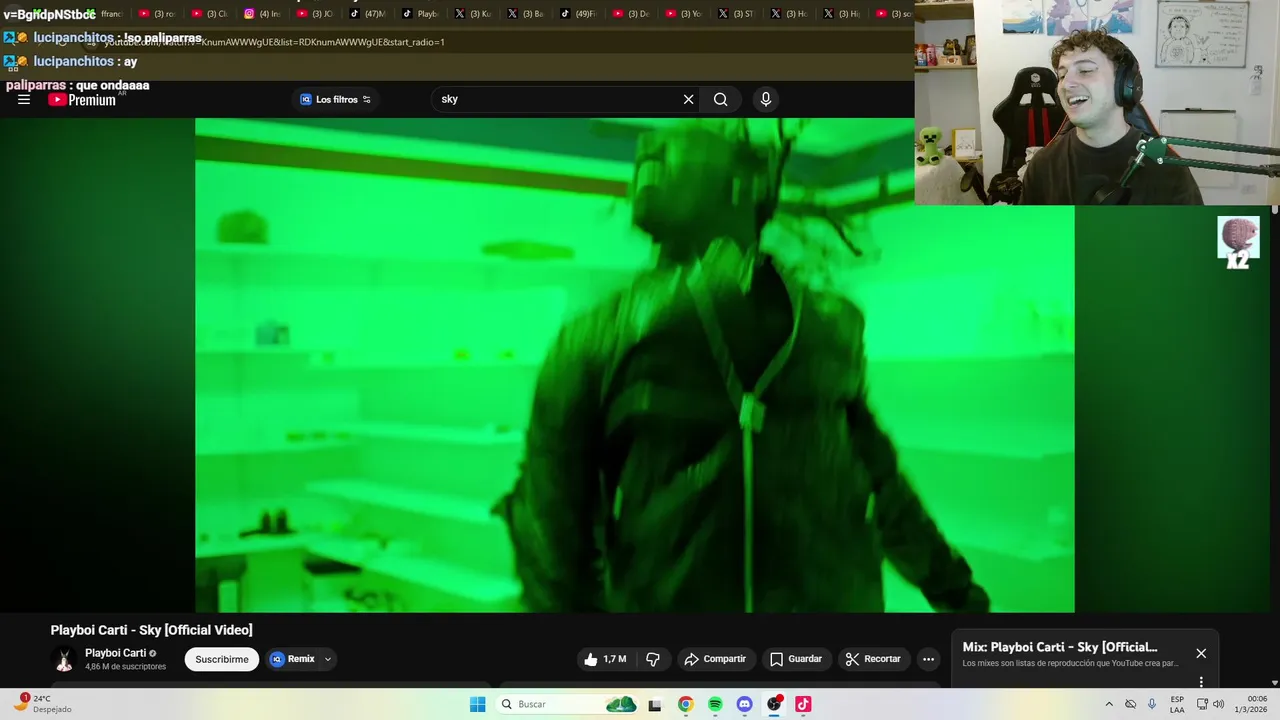Screen dimensions: 1280x720
Task: Open the tray network status icon
Action: pos(1202,704)
